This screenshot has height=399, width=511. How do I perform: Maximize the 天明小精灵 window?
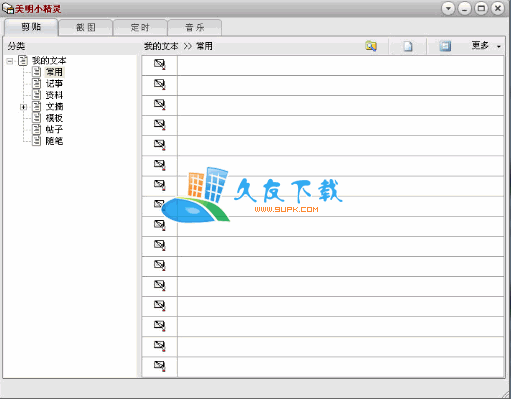(x=481, y=8)
